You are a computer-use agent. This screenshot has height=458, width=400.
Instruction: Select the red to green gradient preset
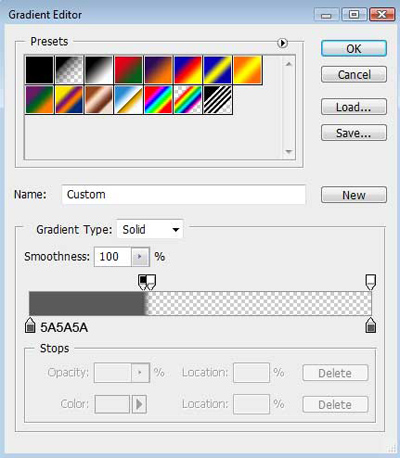click(128, 70)
